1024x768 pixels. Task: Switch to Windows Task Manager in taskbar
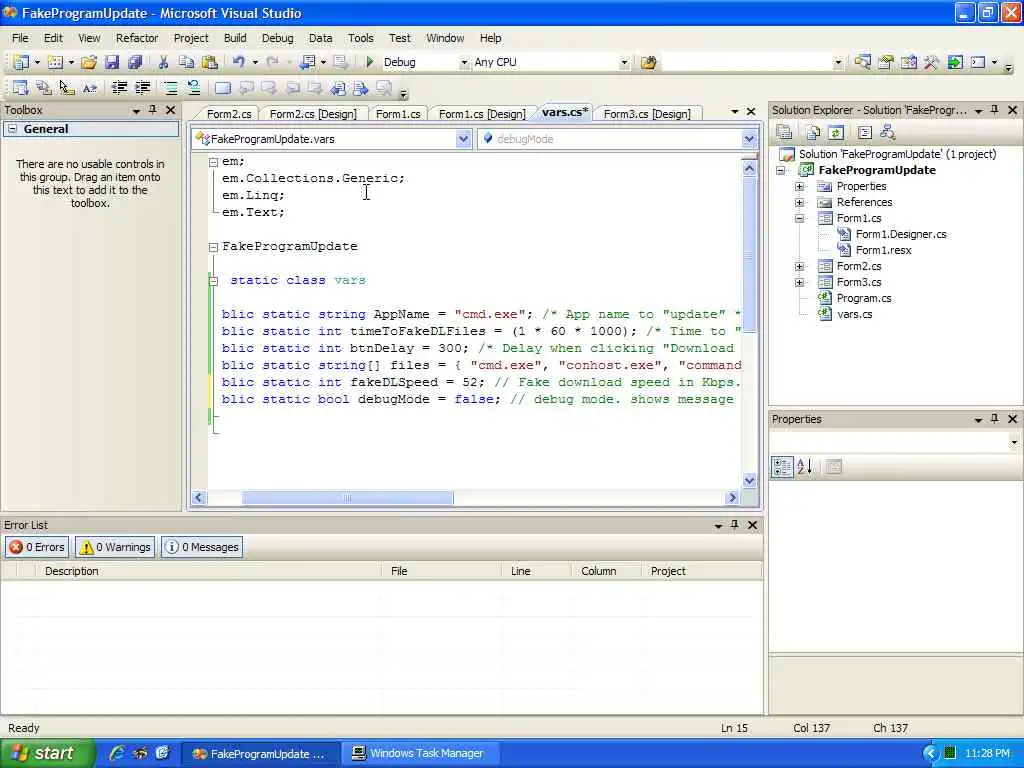(422, 754)
